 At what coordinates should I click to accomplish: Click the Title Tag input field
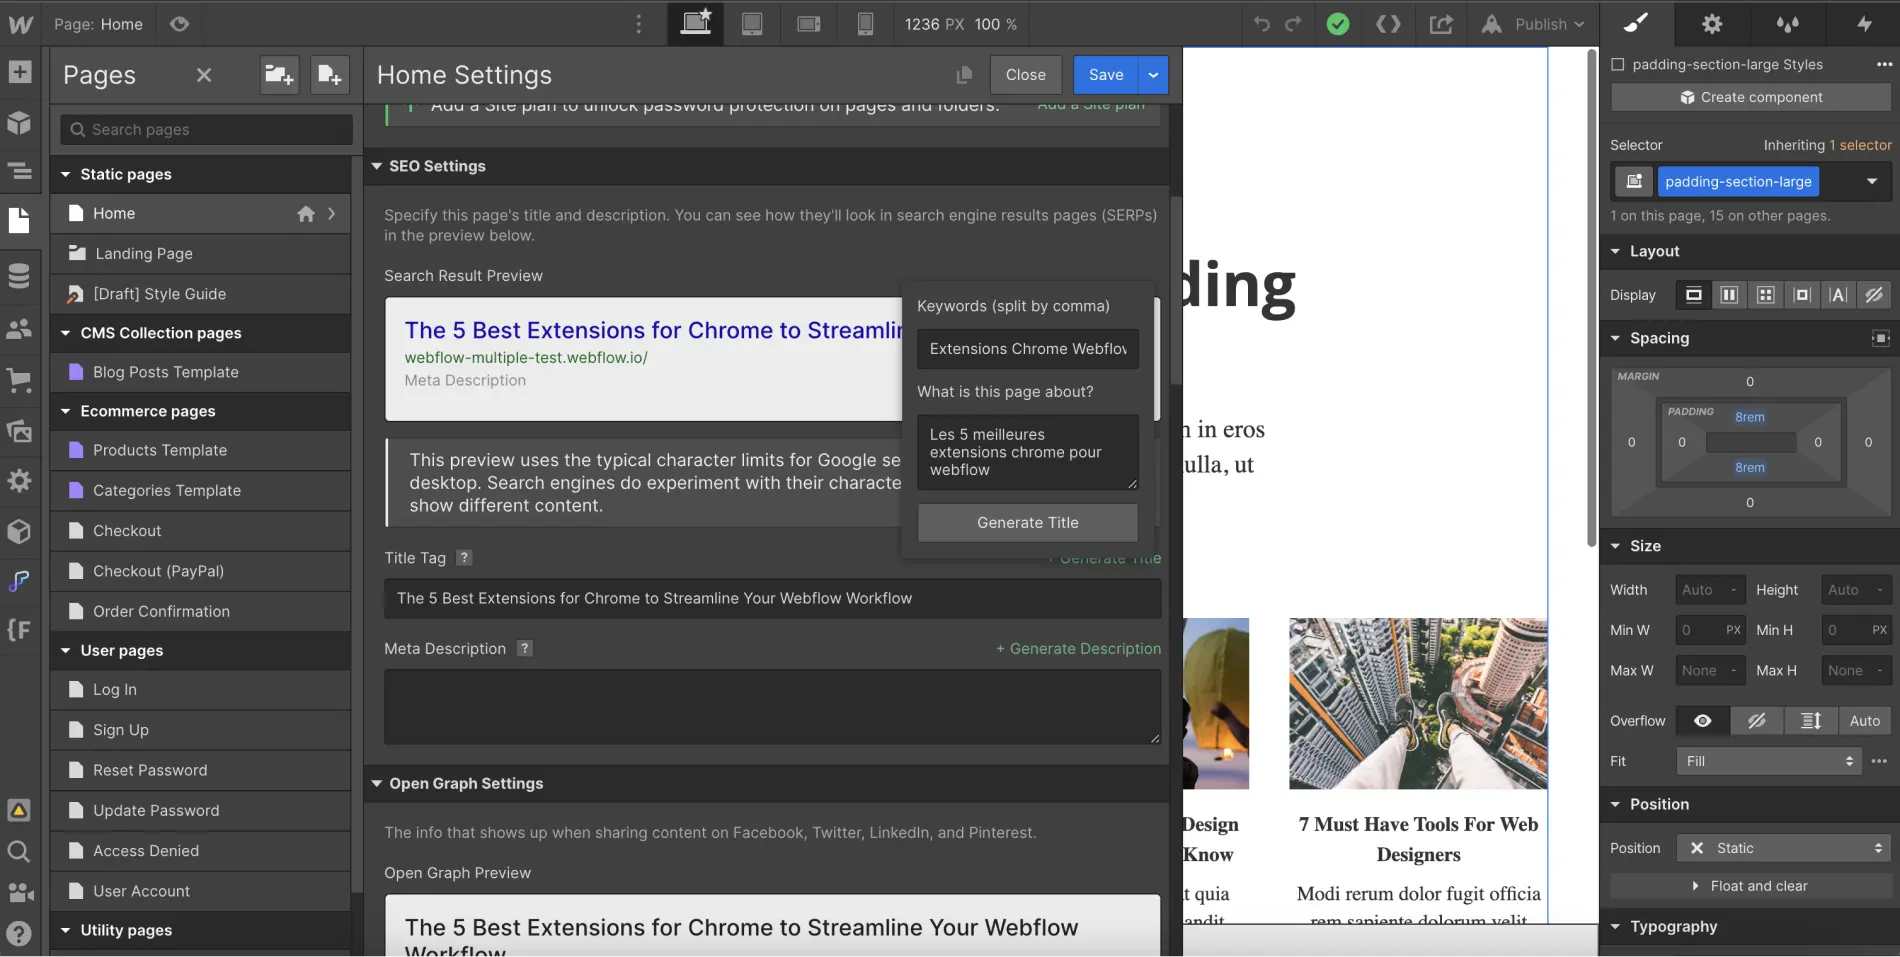[772, 598]
